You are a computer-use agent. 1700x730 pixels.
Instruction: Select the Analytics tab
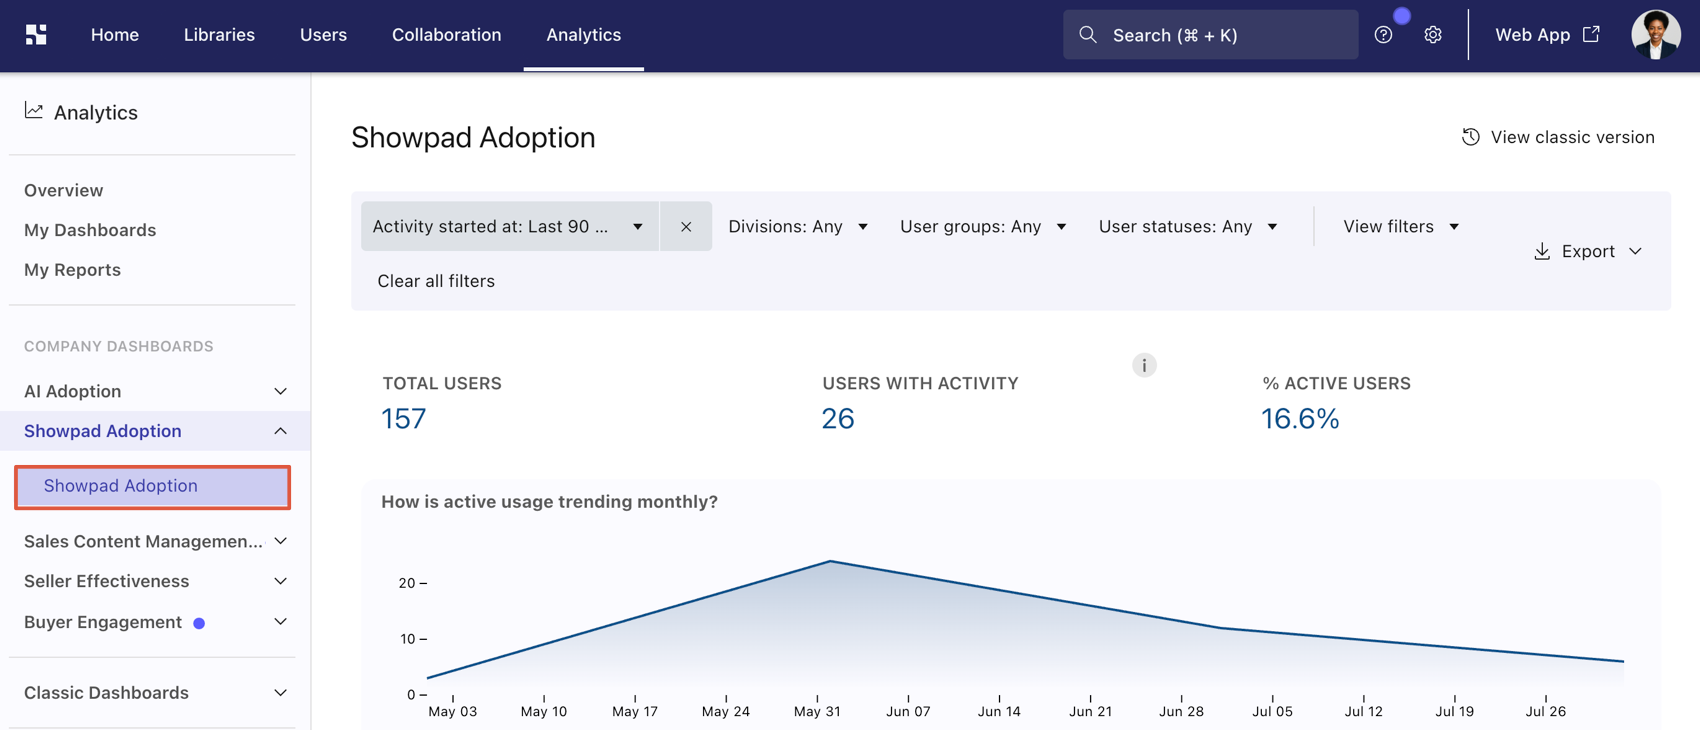pos(584,35)
